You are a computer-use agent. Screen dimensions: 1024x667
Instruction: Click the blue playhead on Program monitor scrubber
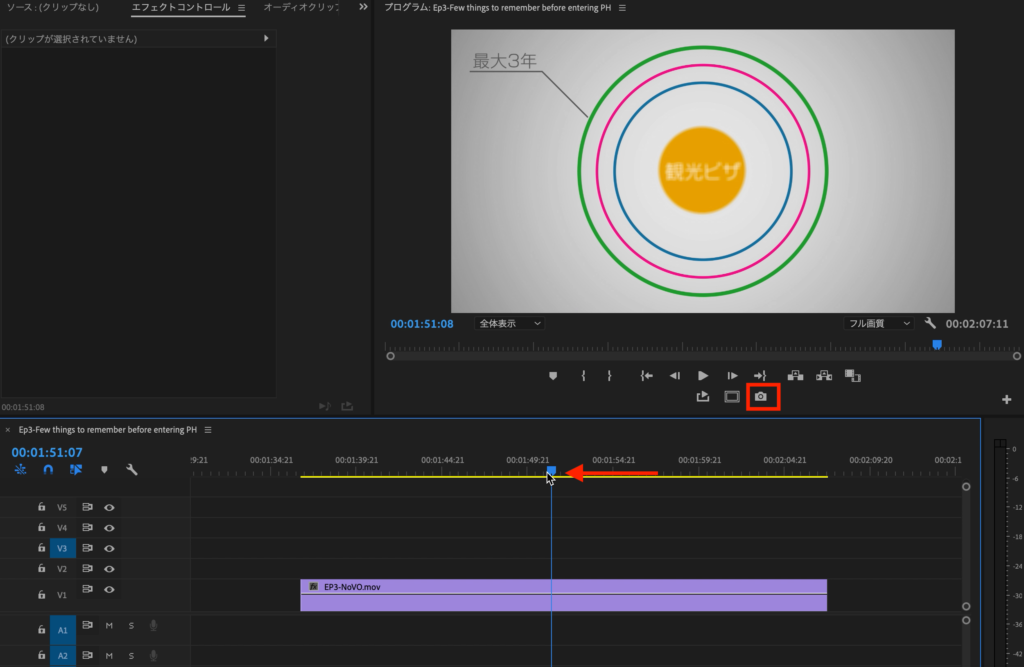(x=937, y=344)
